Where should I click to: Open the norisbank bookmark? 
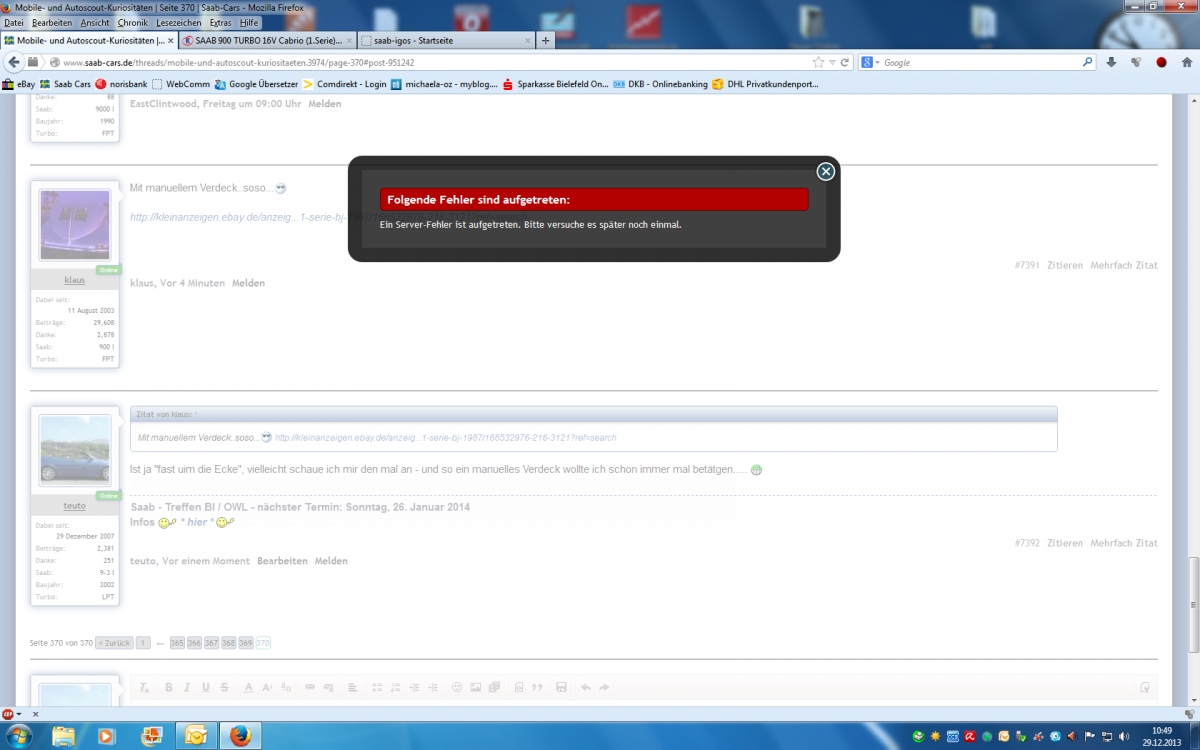point(121,85)
